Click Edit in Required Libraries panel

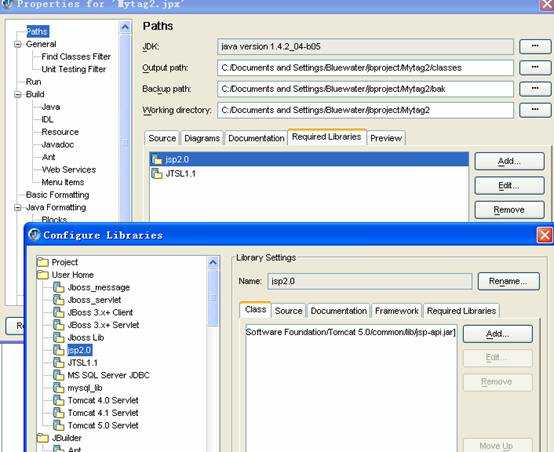coord(509,186)
